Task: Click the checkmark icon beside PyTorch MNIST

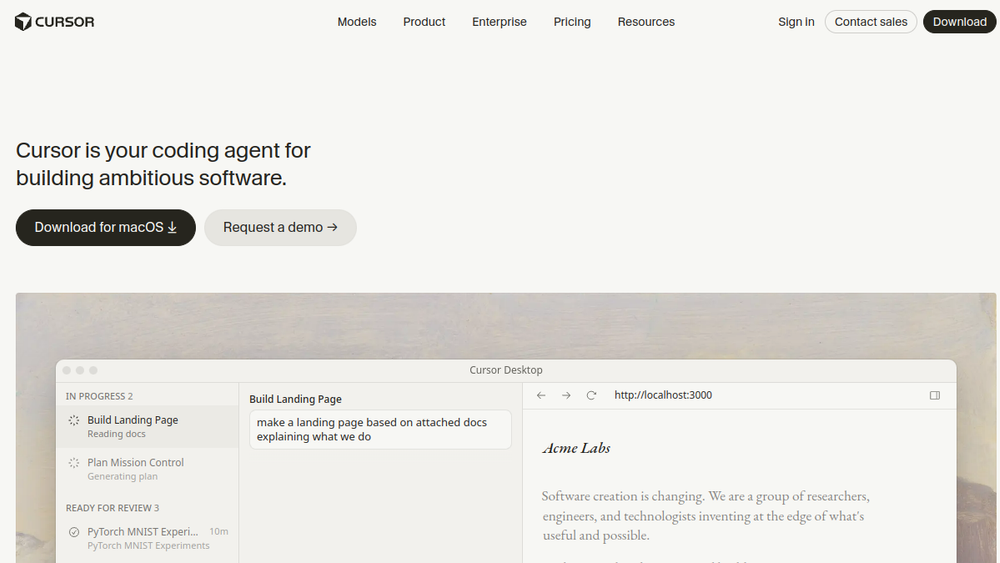Action: click(x=74, y=532)
